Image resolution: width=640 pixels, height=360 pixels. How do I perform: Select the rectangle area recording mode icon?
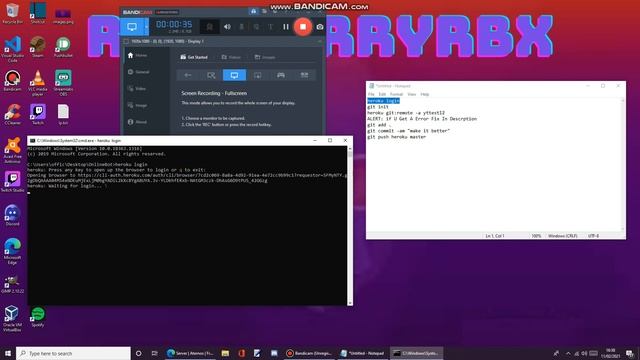(x=211, y=75)
